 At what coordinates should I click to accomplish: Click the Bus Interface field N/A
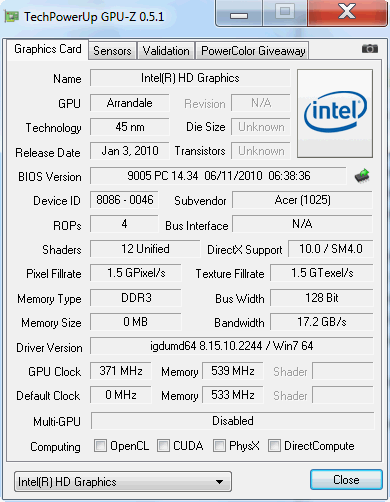point(302,224)
